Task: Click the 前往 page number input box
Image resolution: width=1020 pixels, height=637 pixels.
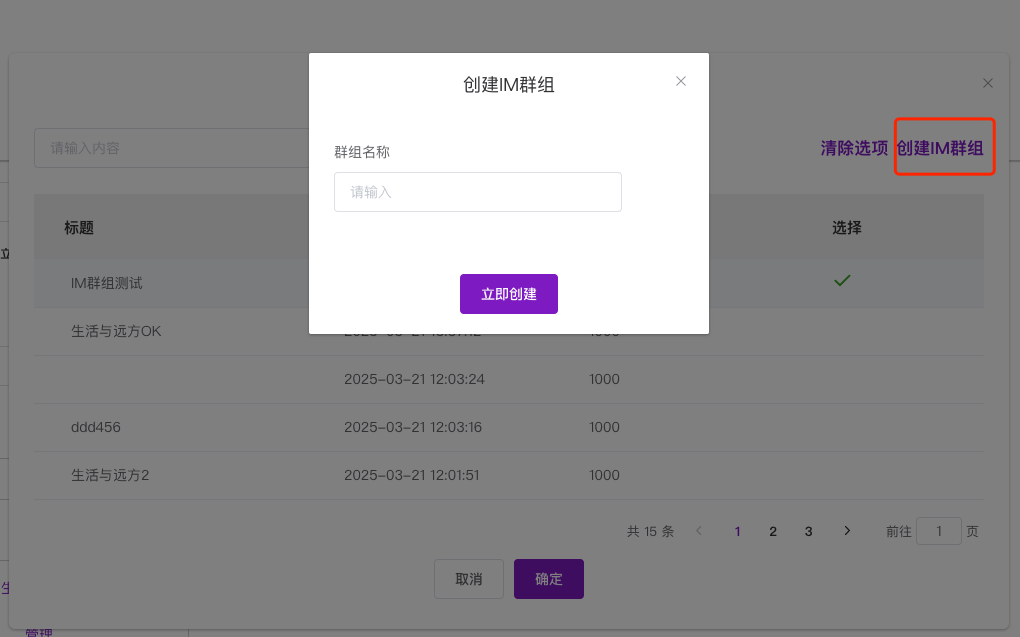Action: point(939,531)
